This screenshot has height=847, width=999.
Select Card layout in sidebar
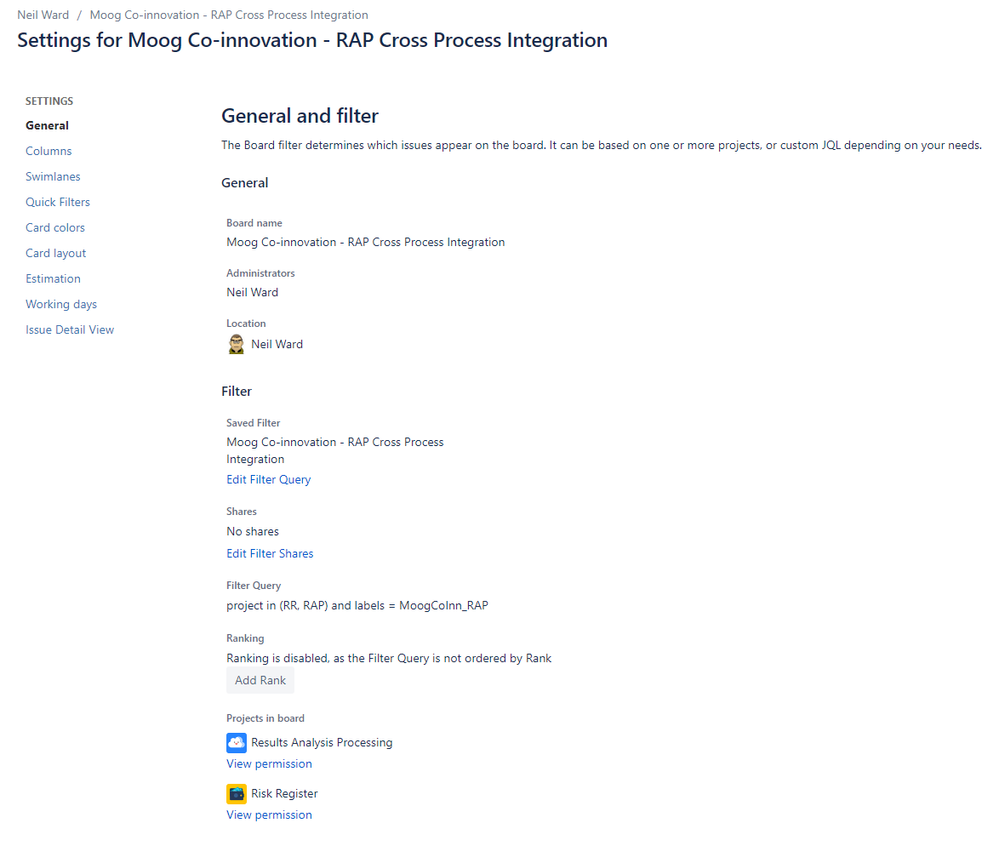55,253
